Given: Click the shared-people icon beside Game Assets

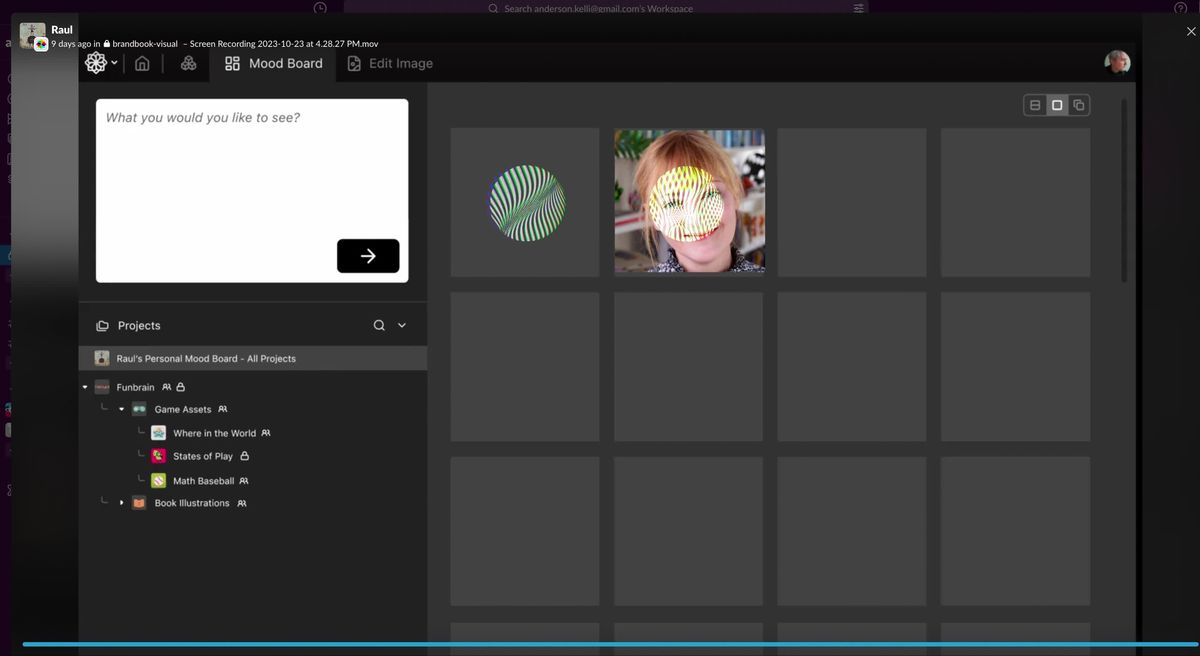Looking at the screenshot, I should tap(223, 409).
